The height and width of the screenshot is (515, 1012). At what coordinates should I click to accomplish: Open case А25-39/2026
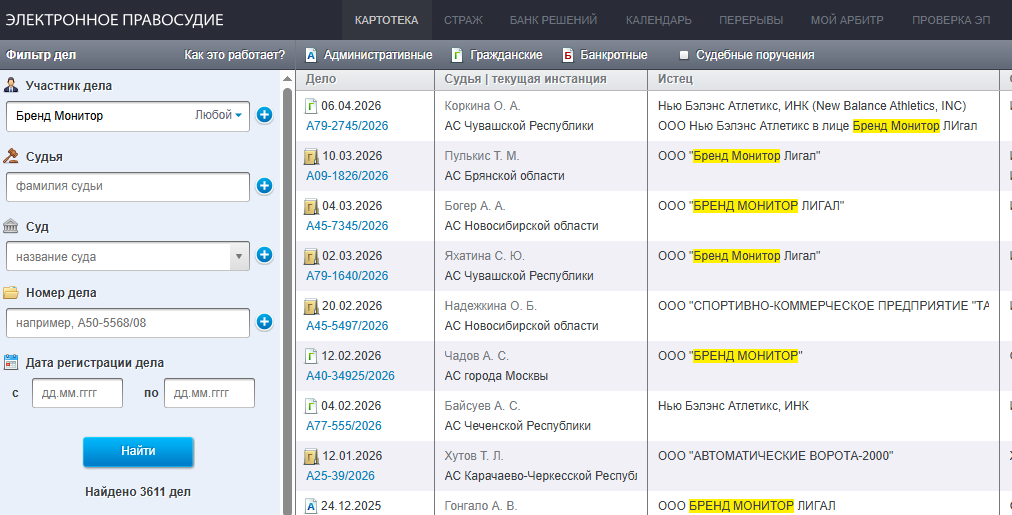[340, 476]
